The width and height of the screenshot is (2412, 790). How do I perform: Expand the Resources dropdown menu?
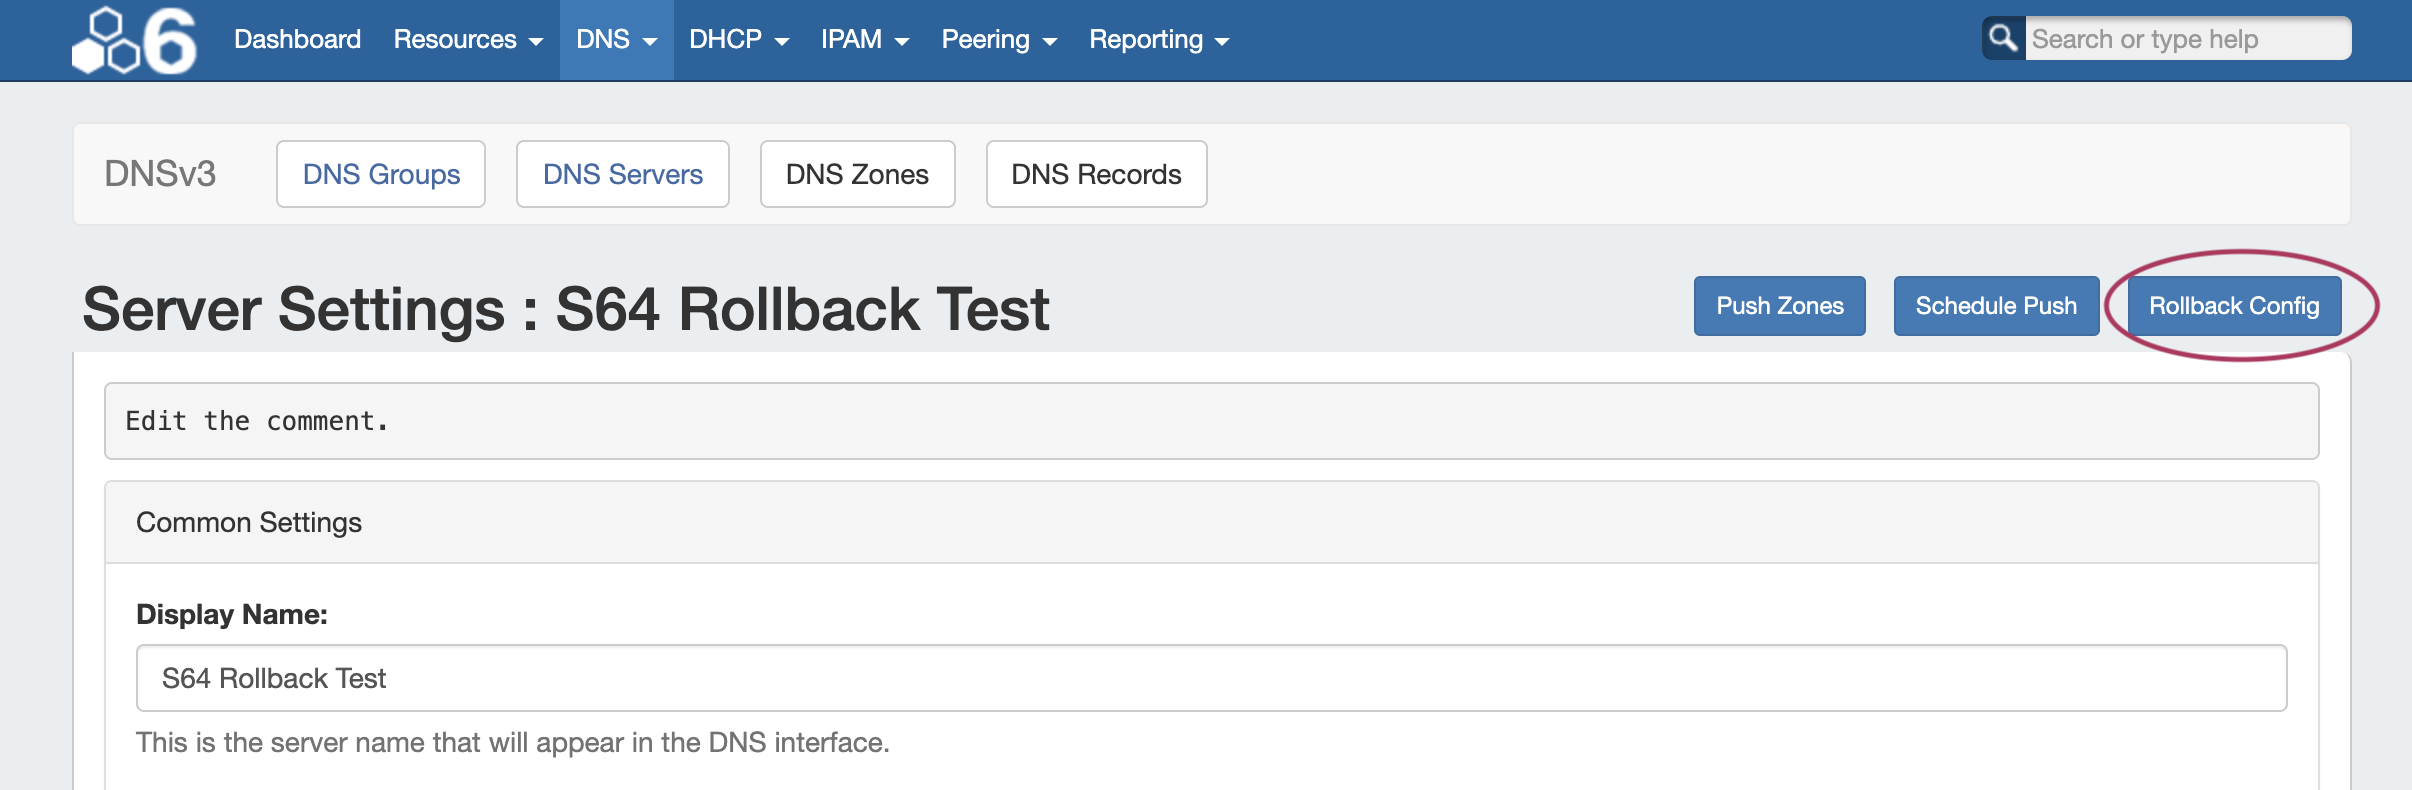(467, 40)
